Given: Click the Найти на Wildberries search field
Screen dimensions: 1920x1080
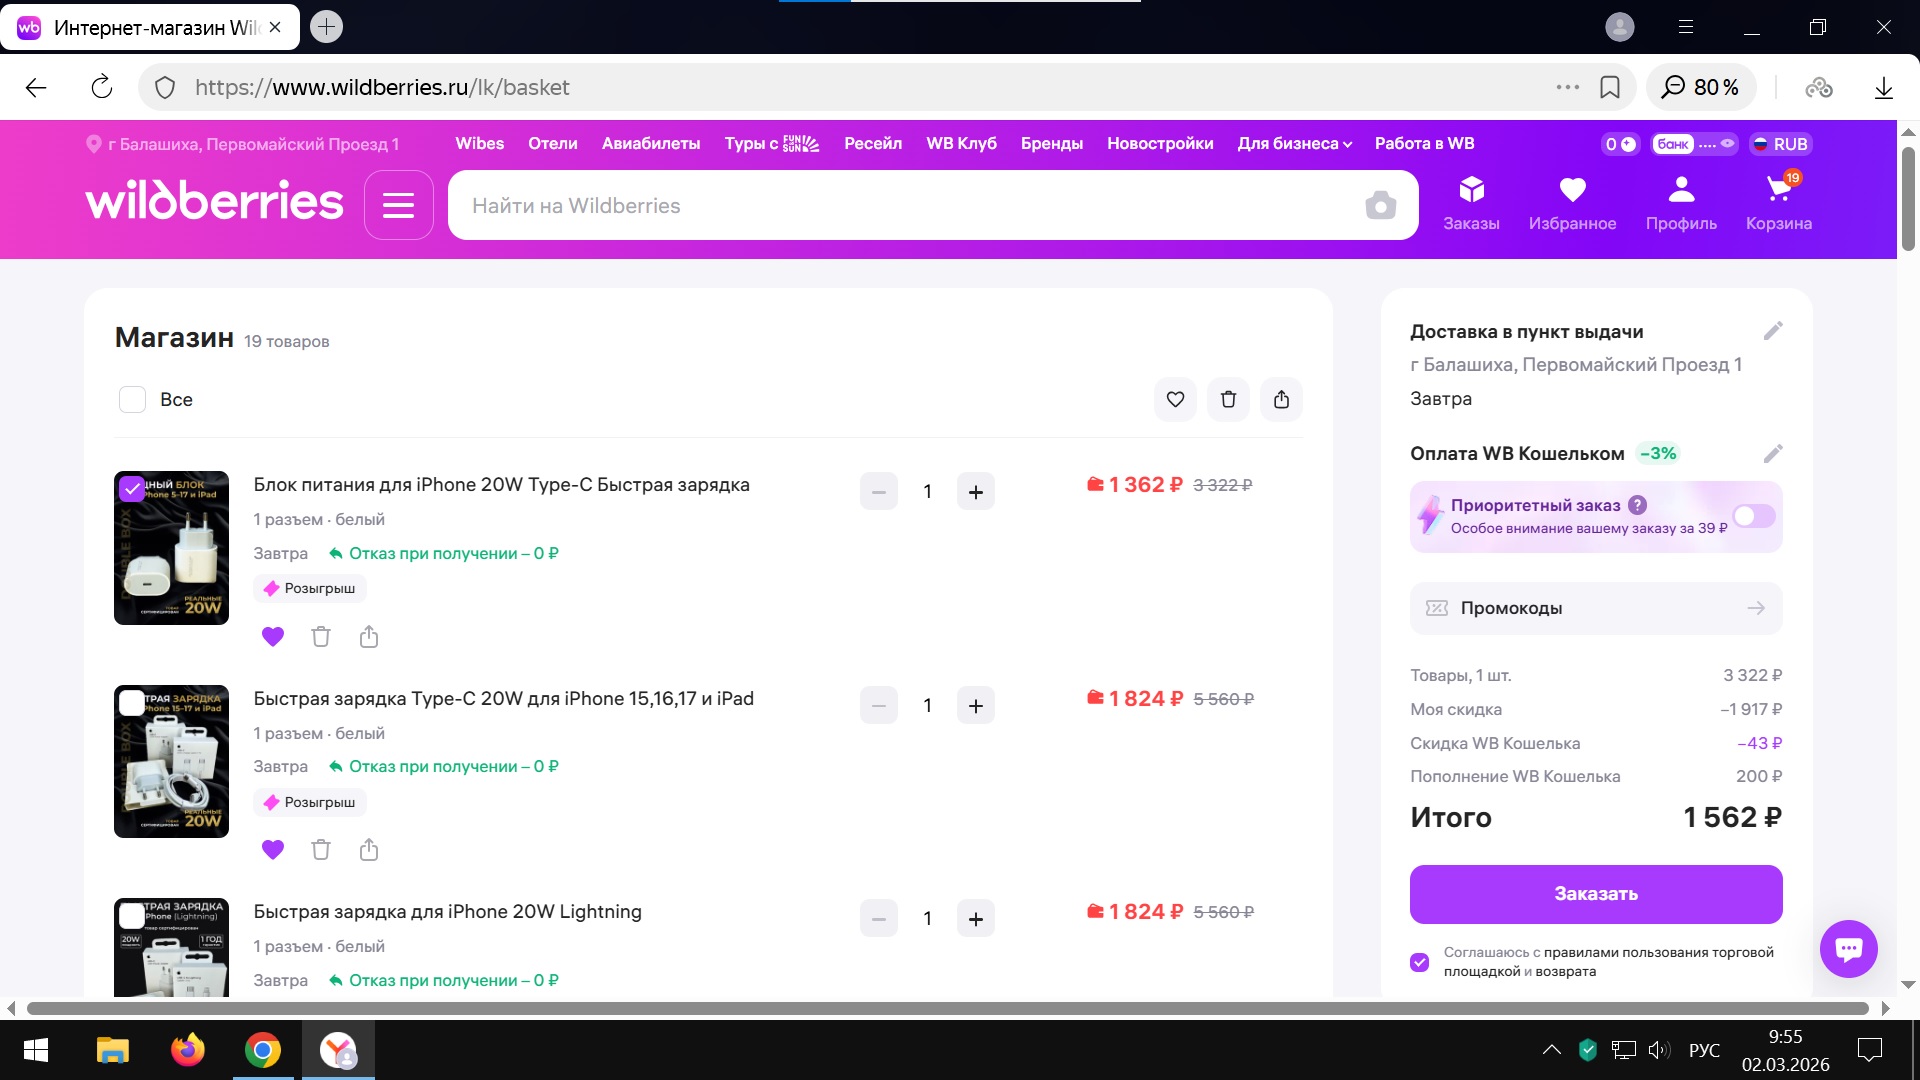Looking at the screenshot, I should pyautogui.click(x=900, y=206).
